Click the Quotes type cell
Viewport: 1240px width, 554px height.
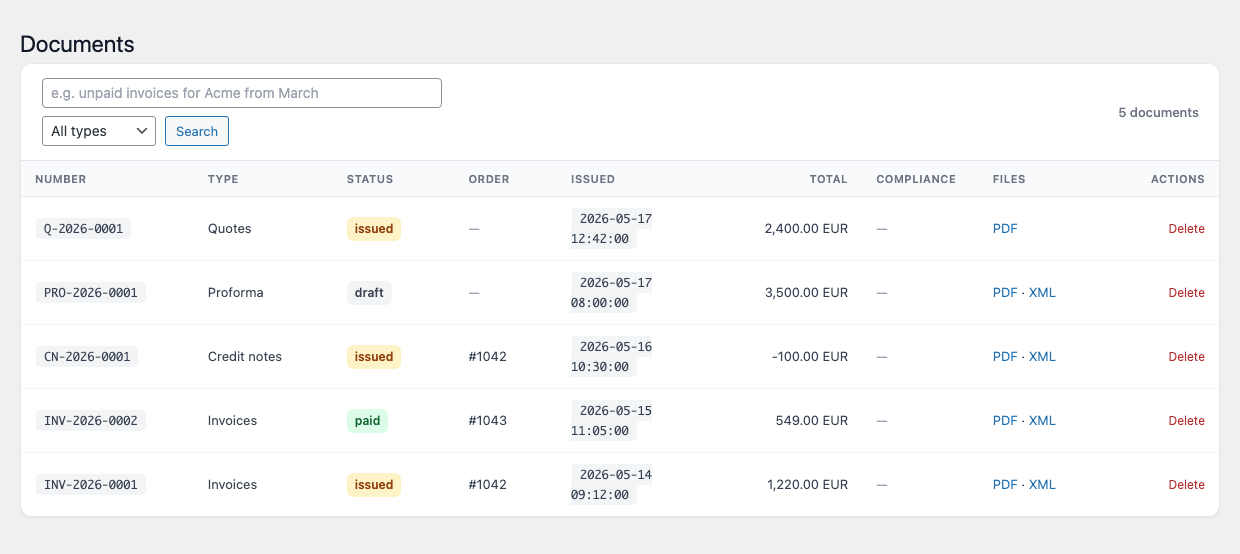tap(230, 229)
